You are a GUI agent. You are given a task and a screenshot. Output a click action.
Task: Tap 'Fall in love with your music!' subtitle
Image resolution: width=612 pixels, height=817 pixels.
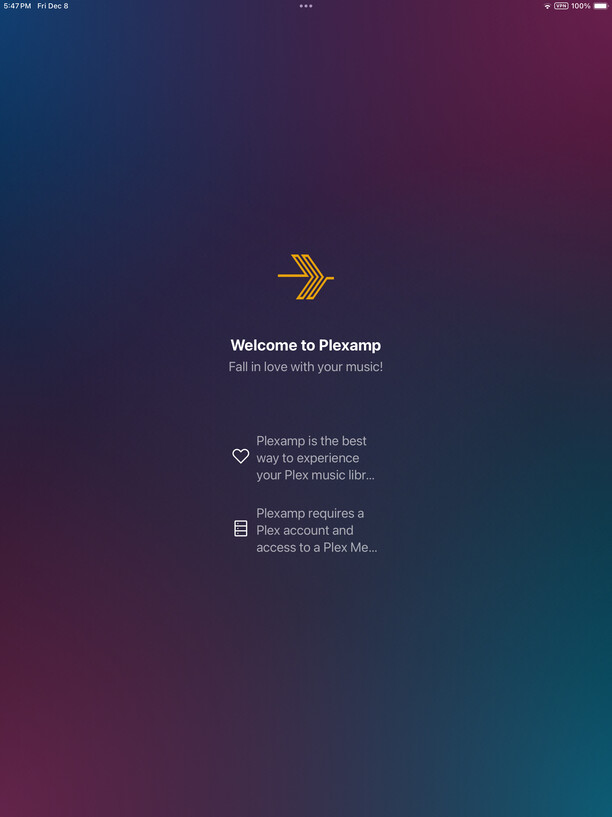coord(306,367)
